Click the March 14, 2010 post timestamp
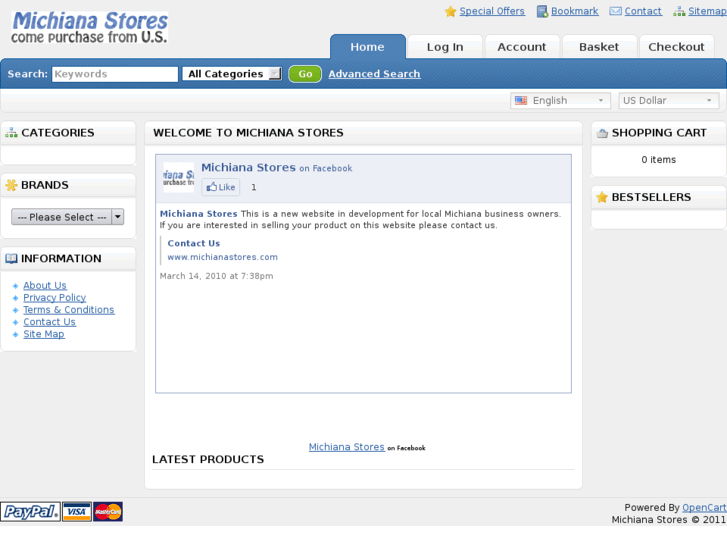 (x=217, y=276)
